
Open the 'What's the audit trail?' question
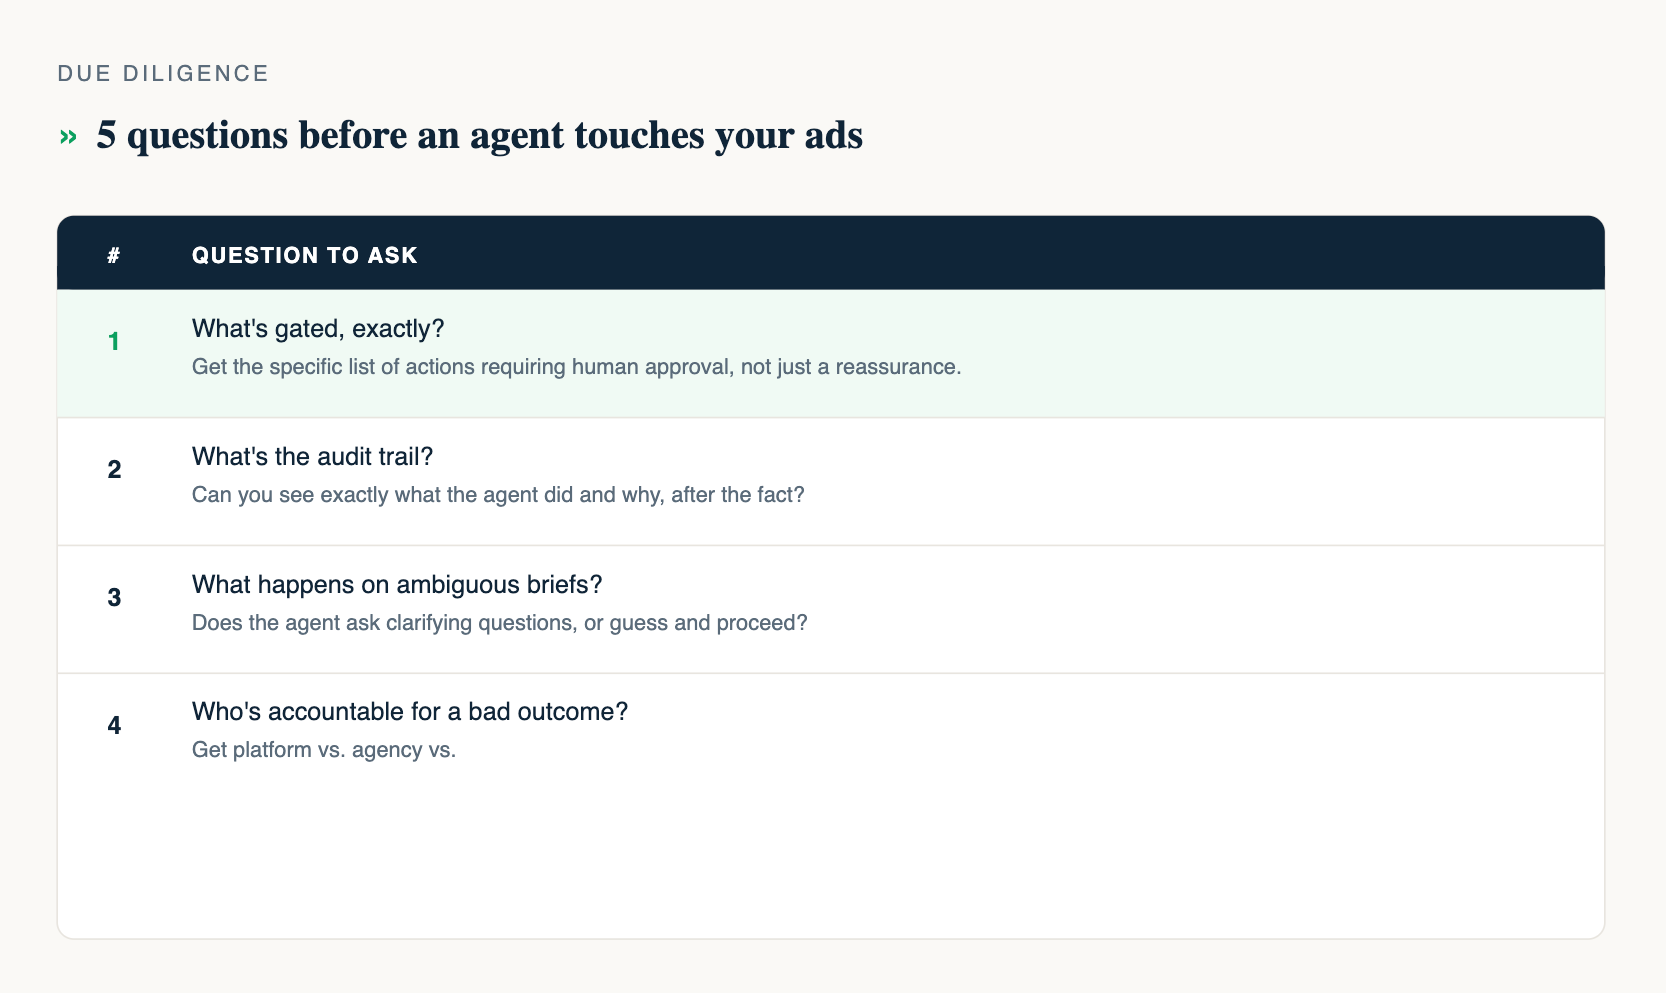point(312,457)
